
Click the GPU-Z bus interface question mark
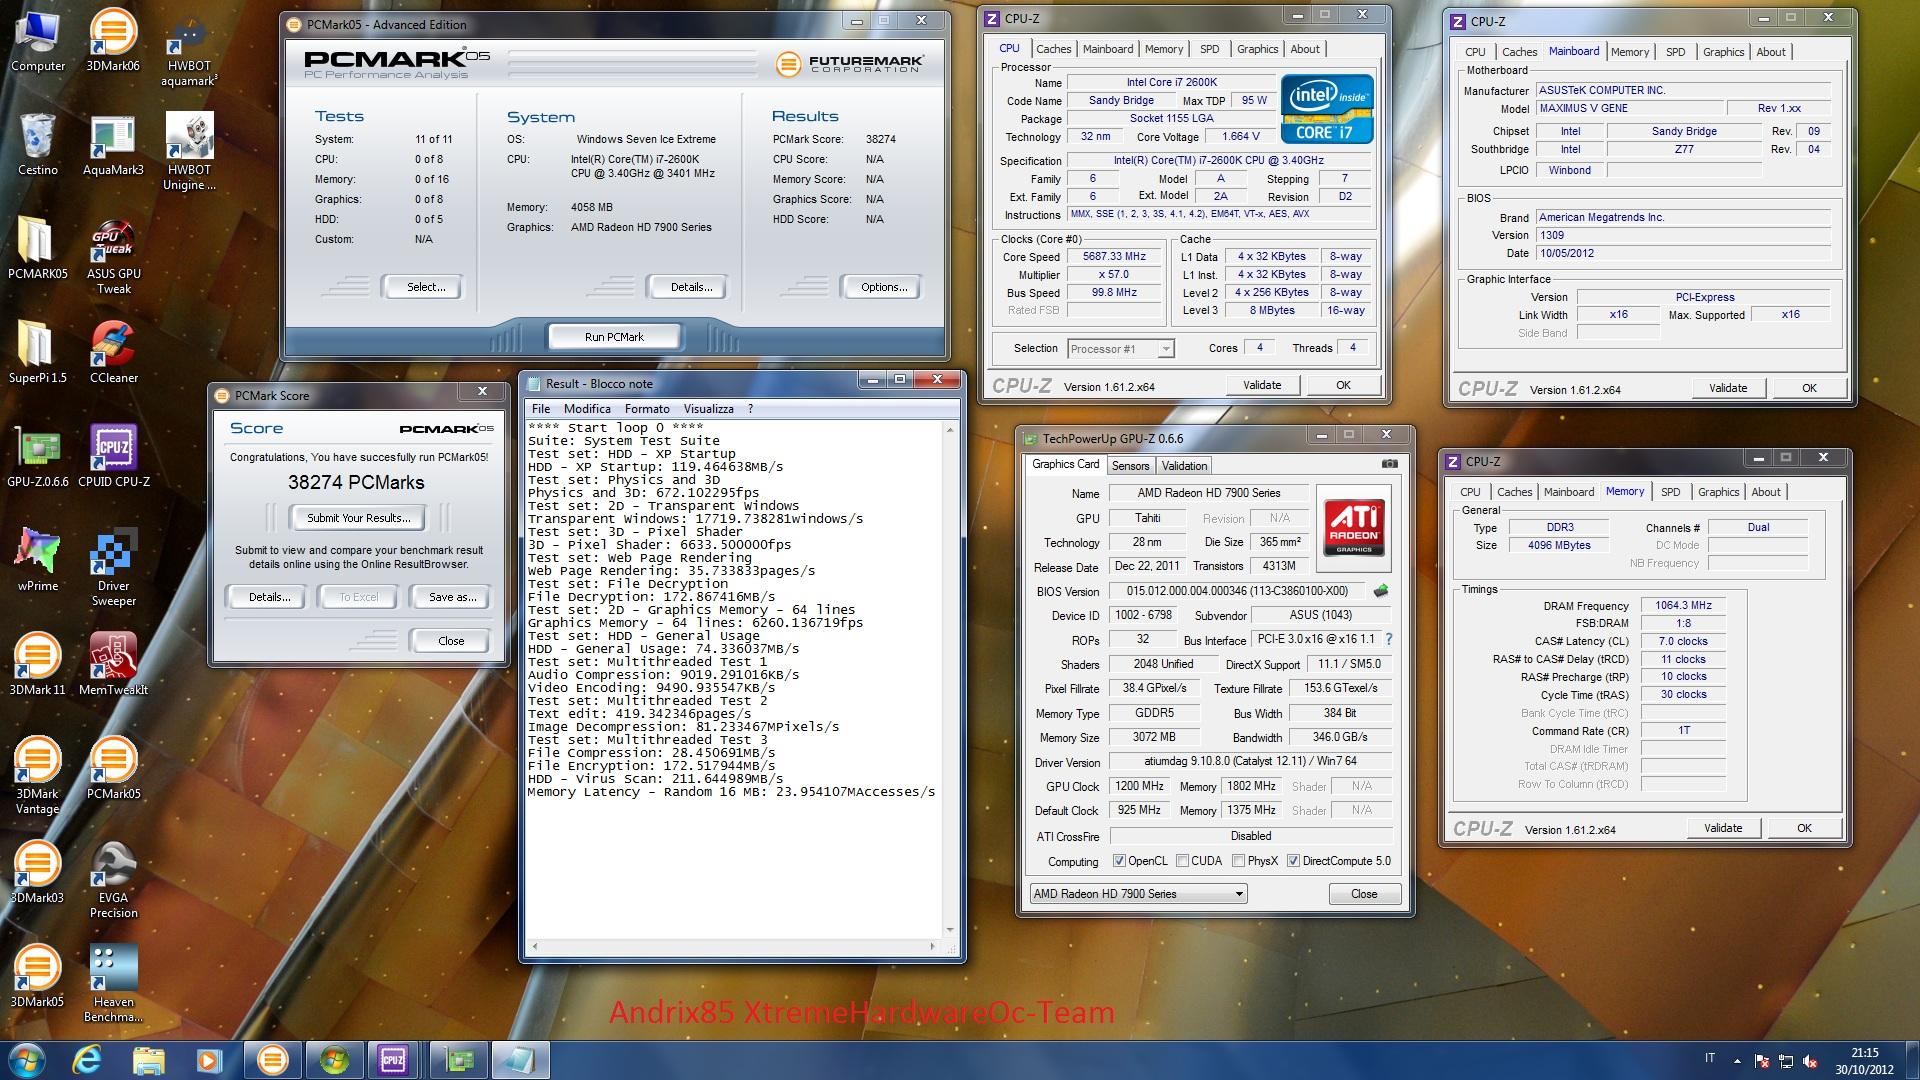coord(1388,639)
